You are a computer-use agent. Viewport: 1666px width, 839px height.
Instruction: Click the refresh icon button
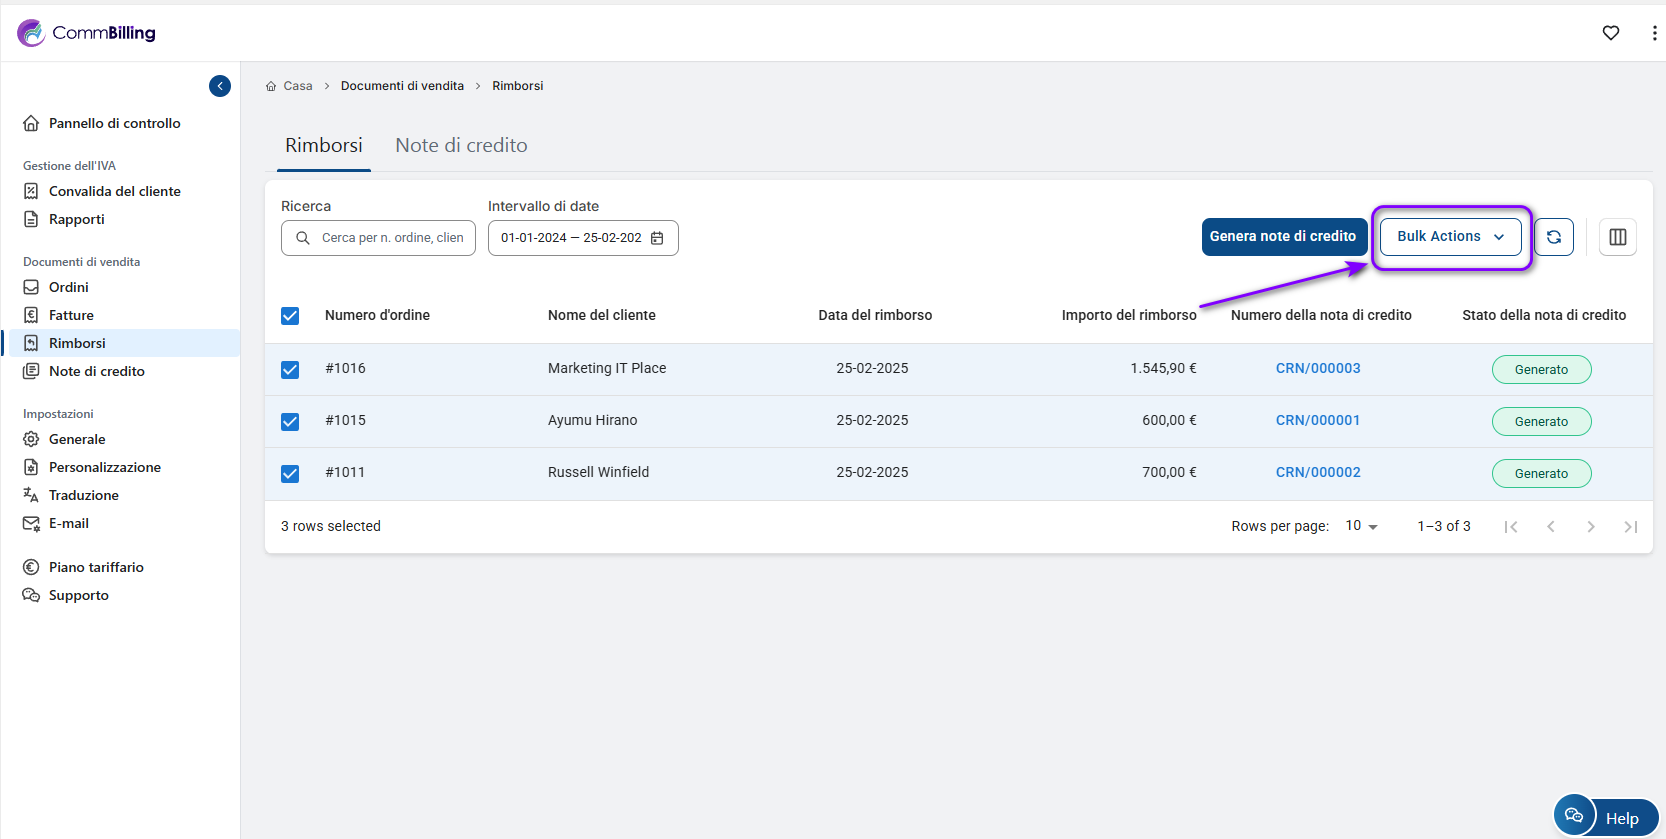[1553, 237]
